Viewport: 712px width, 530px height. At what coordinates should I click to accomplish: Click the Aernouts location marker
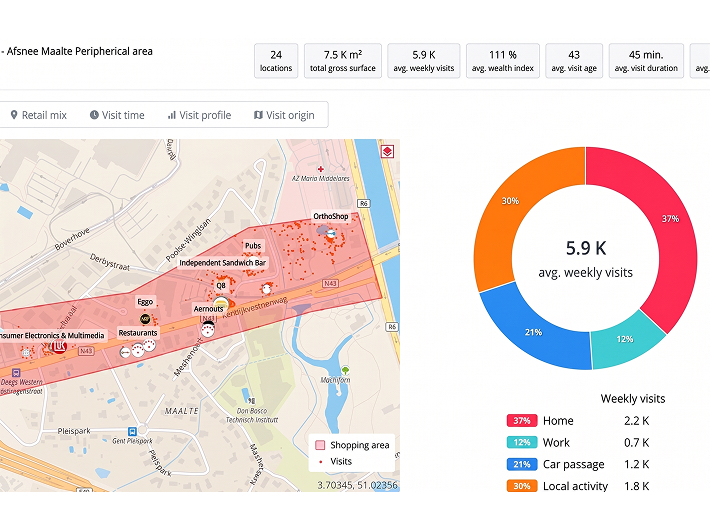221,303
